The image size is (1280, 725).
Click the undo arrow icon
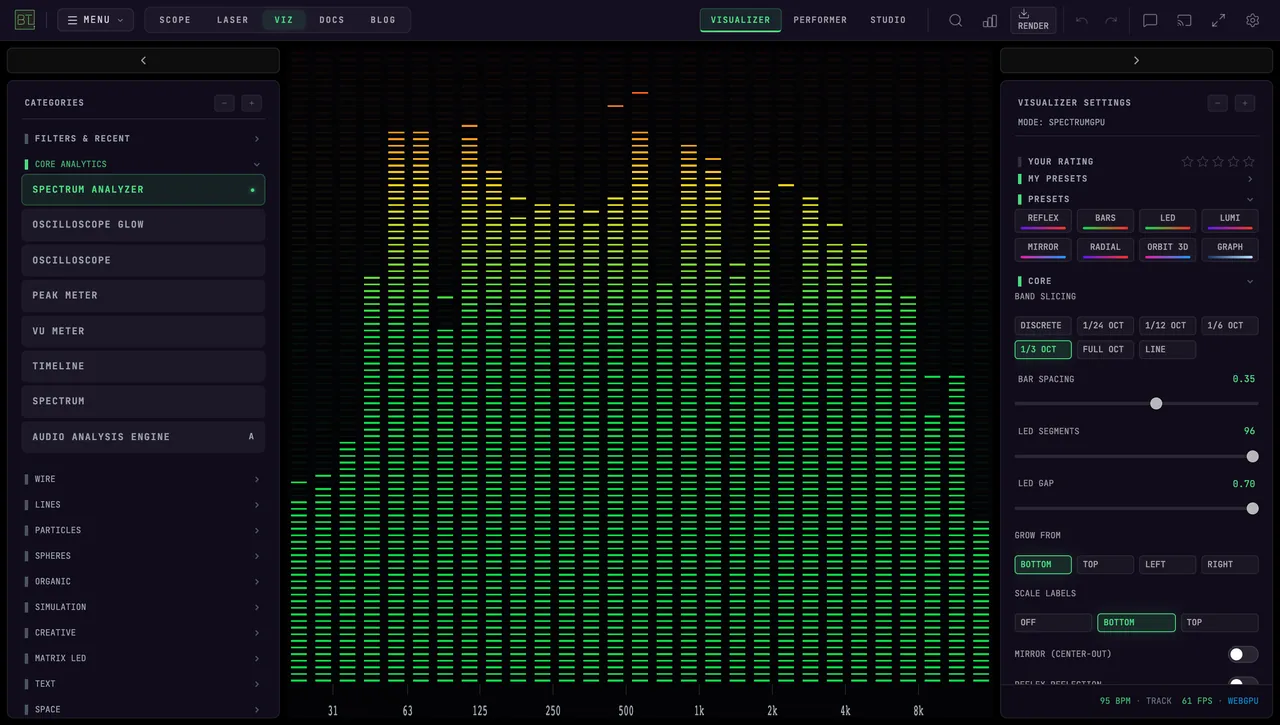pyautogui.click(x=1082, y=20)
